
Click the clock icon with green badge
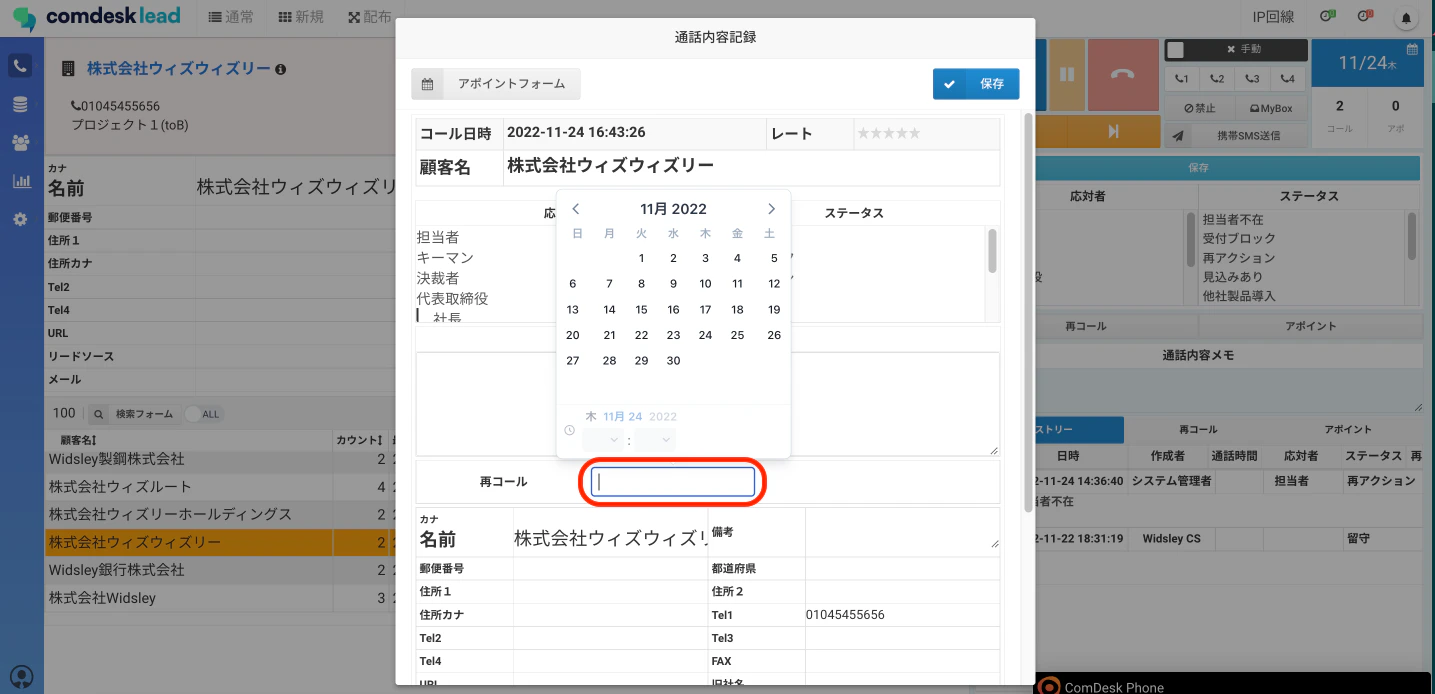pos(1328,16)
